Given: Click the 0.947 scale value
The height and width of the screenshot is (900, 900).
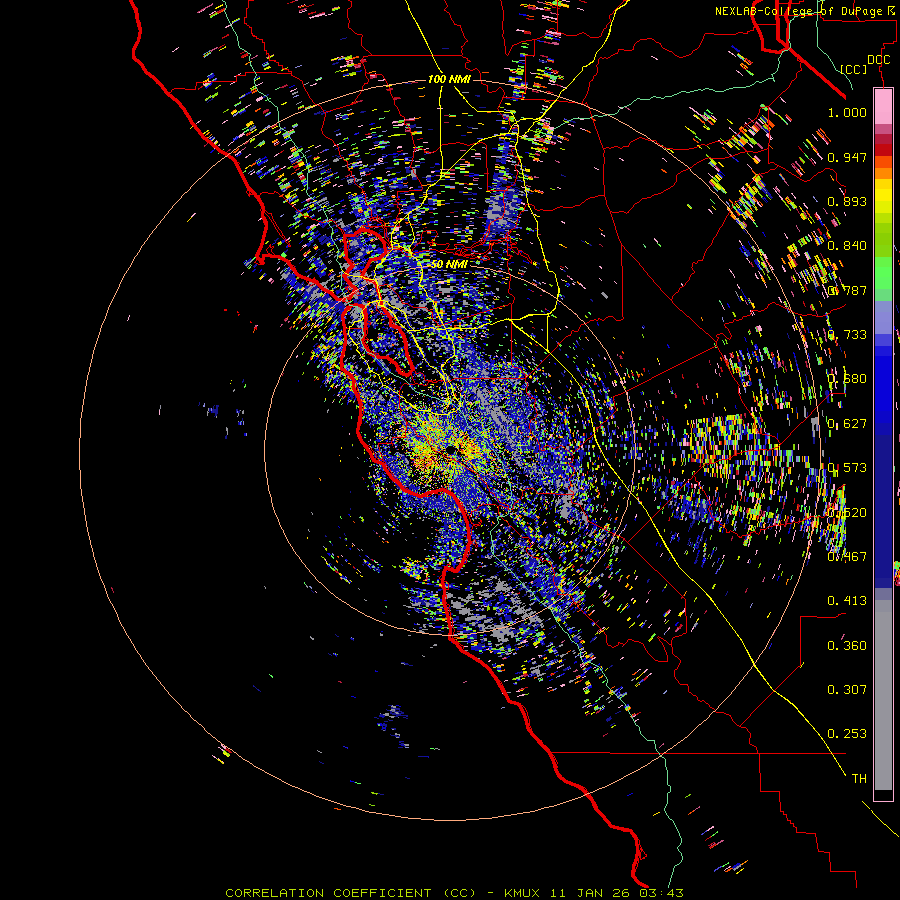Looking at the screenshot, I should click(847, 157).
